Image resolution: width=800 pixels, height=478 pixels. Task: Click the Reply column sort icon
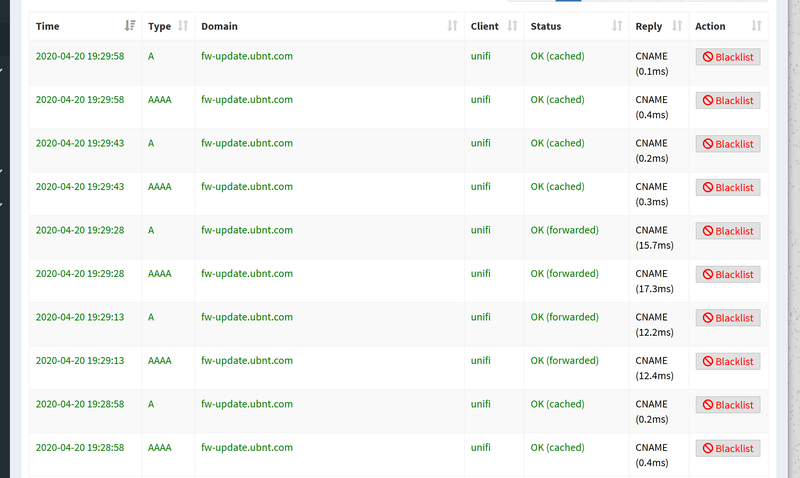pyautogui.click(x=677, y=26)
